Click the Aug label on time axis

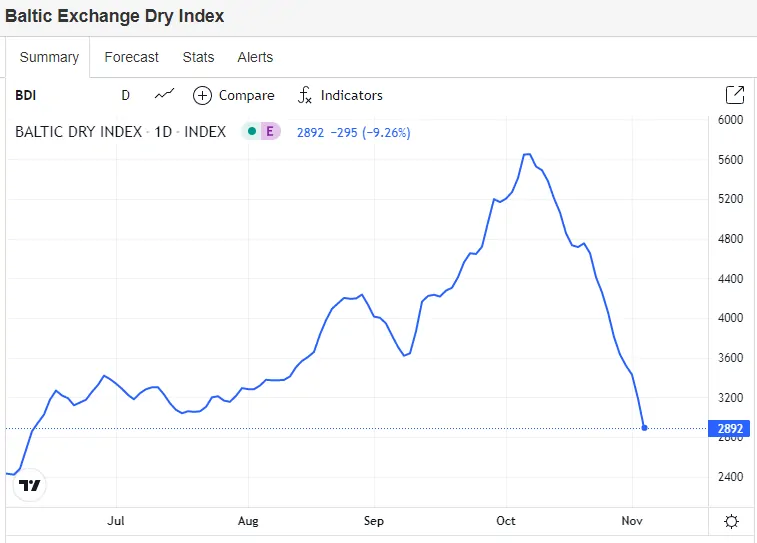tap(248, 521)
